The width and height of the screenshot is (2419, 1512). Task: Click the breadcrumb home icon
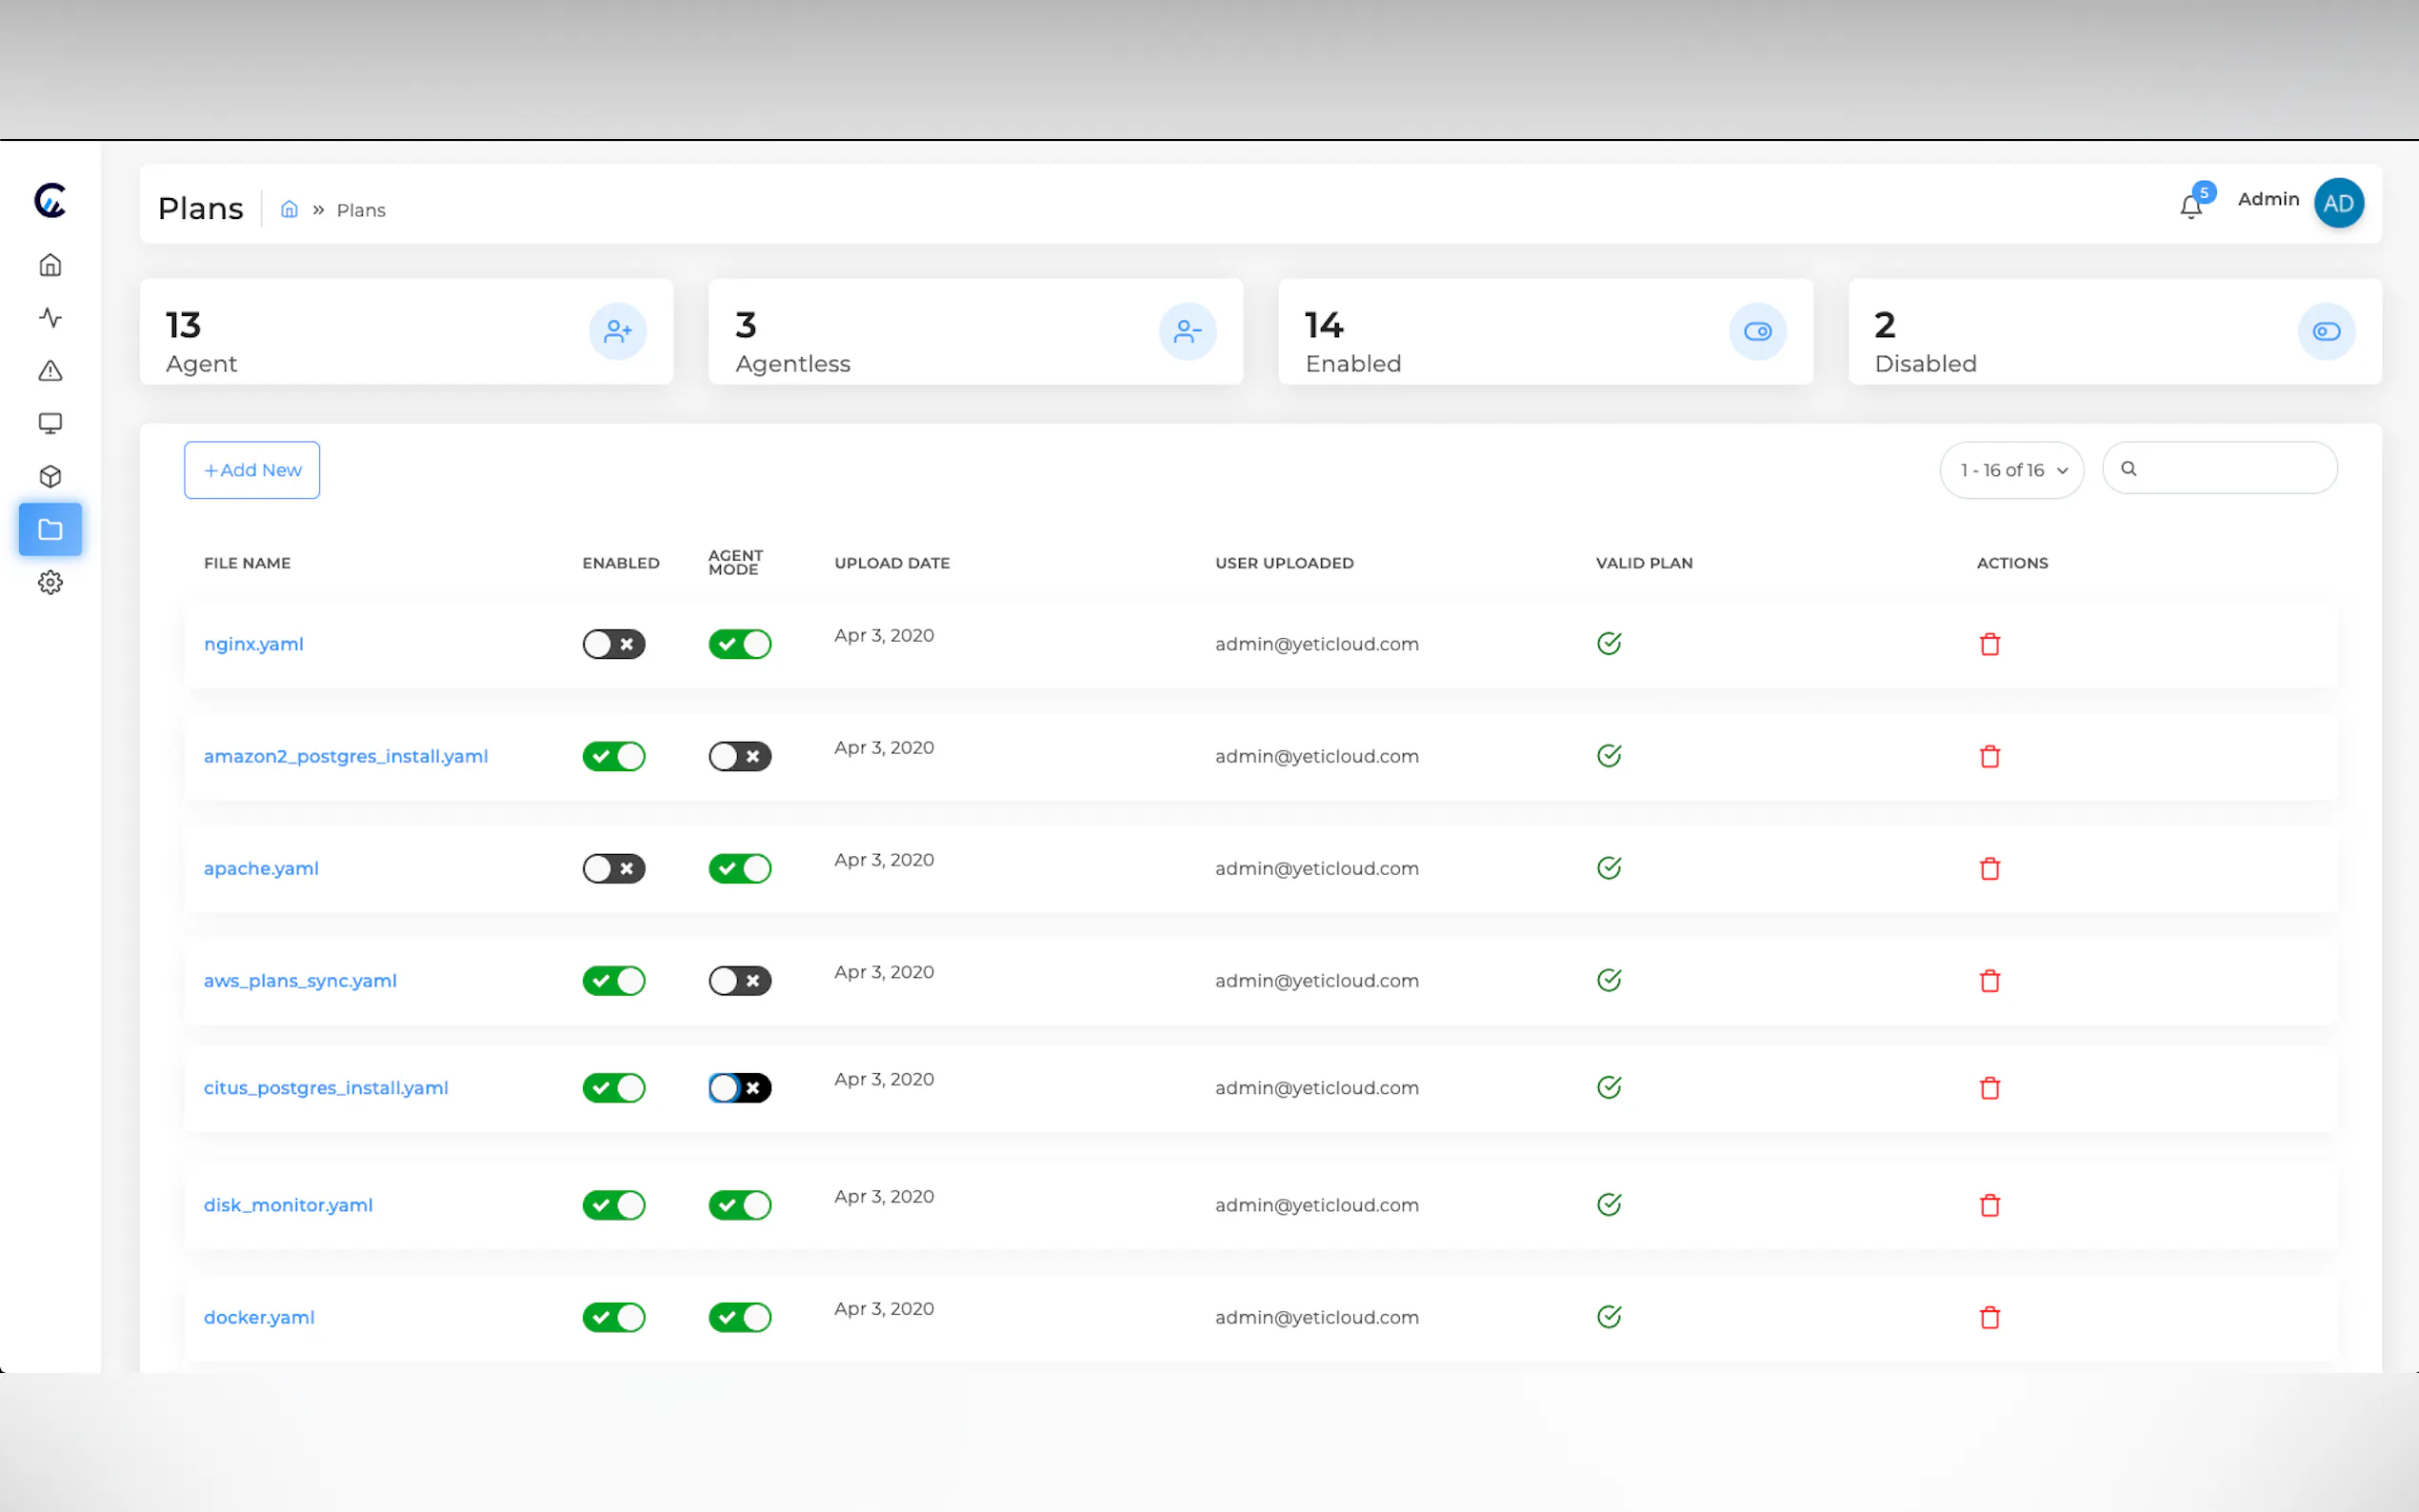pos(289,209)
